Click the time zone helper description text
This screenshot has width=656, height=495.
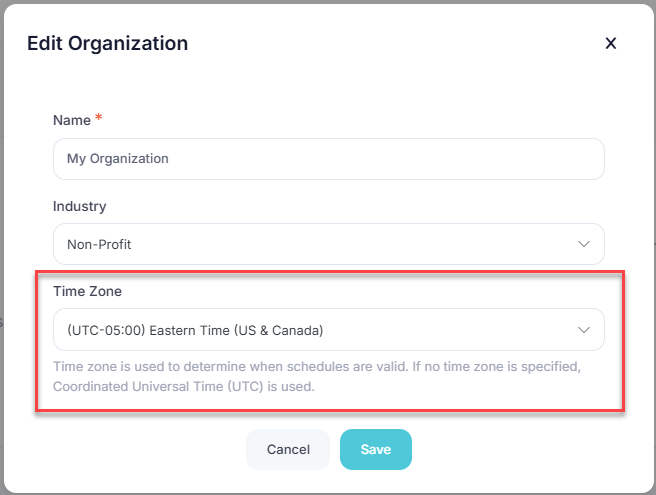[316, 367]
